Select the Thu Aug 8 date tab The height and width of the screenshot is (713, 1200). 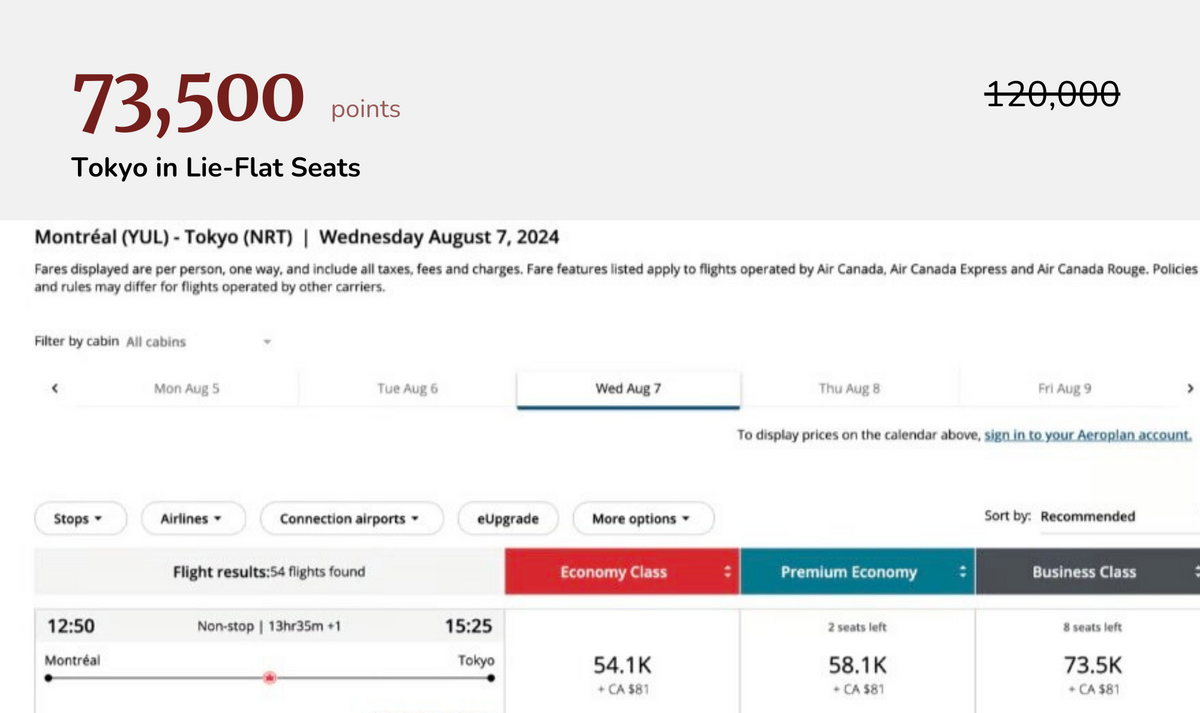[849, 389]
